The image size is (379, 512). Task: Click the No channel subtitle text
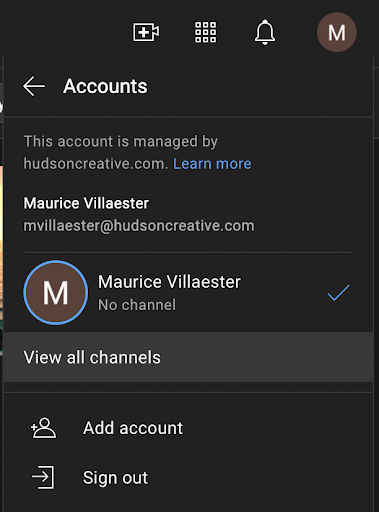click(137, 305)
